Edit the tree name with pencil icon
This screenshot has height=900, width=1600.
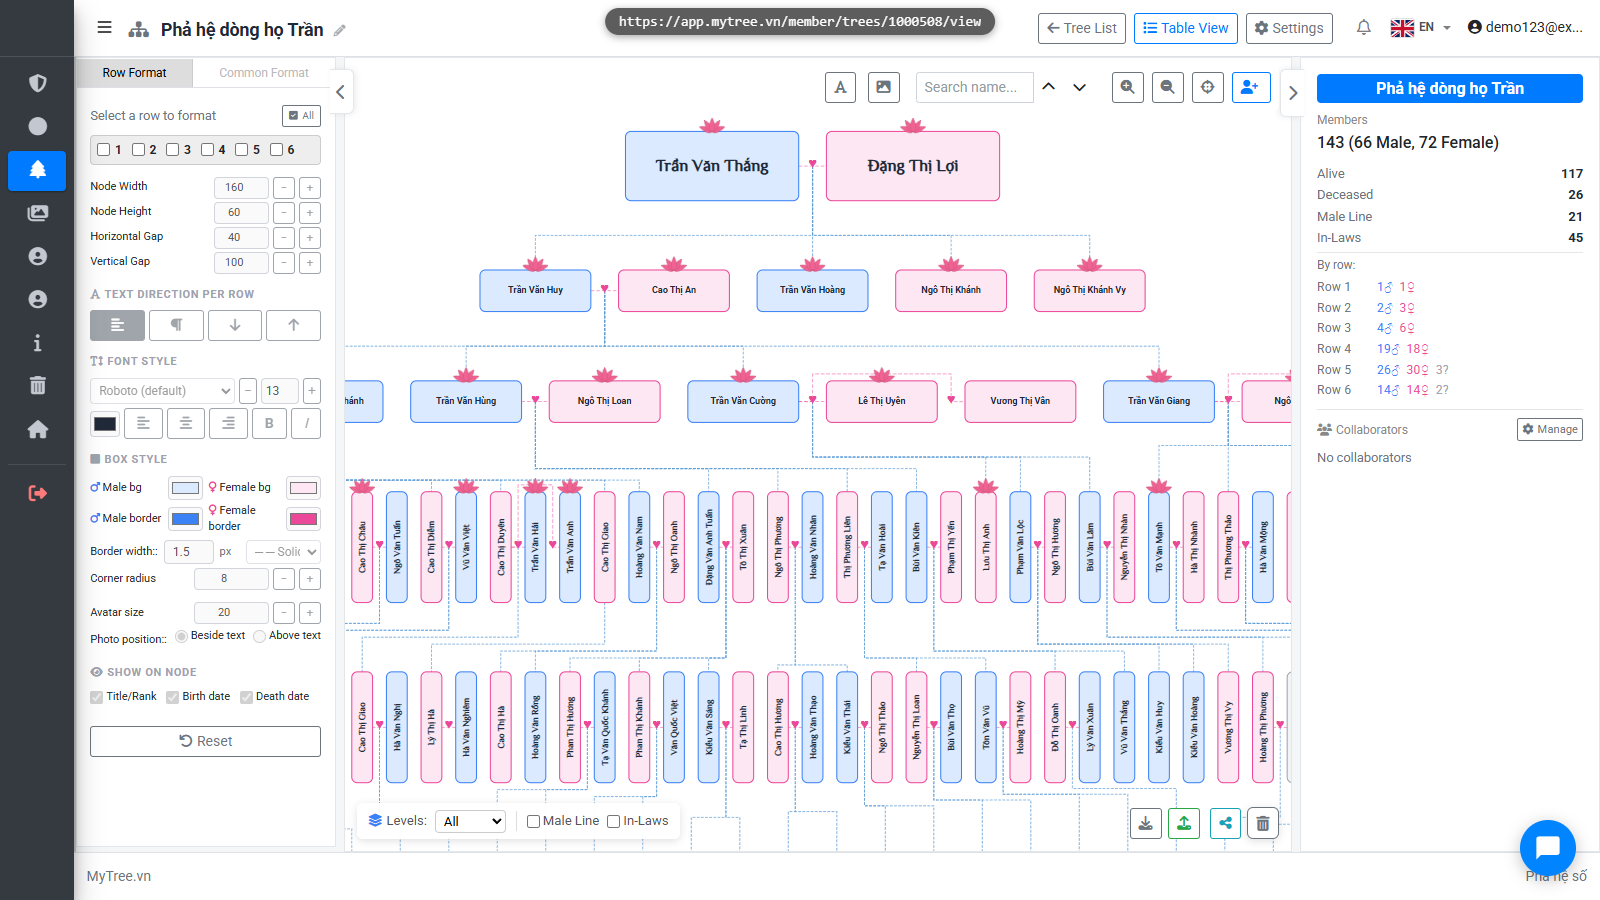[x=340, y=30]
